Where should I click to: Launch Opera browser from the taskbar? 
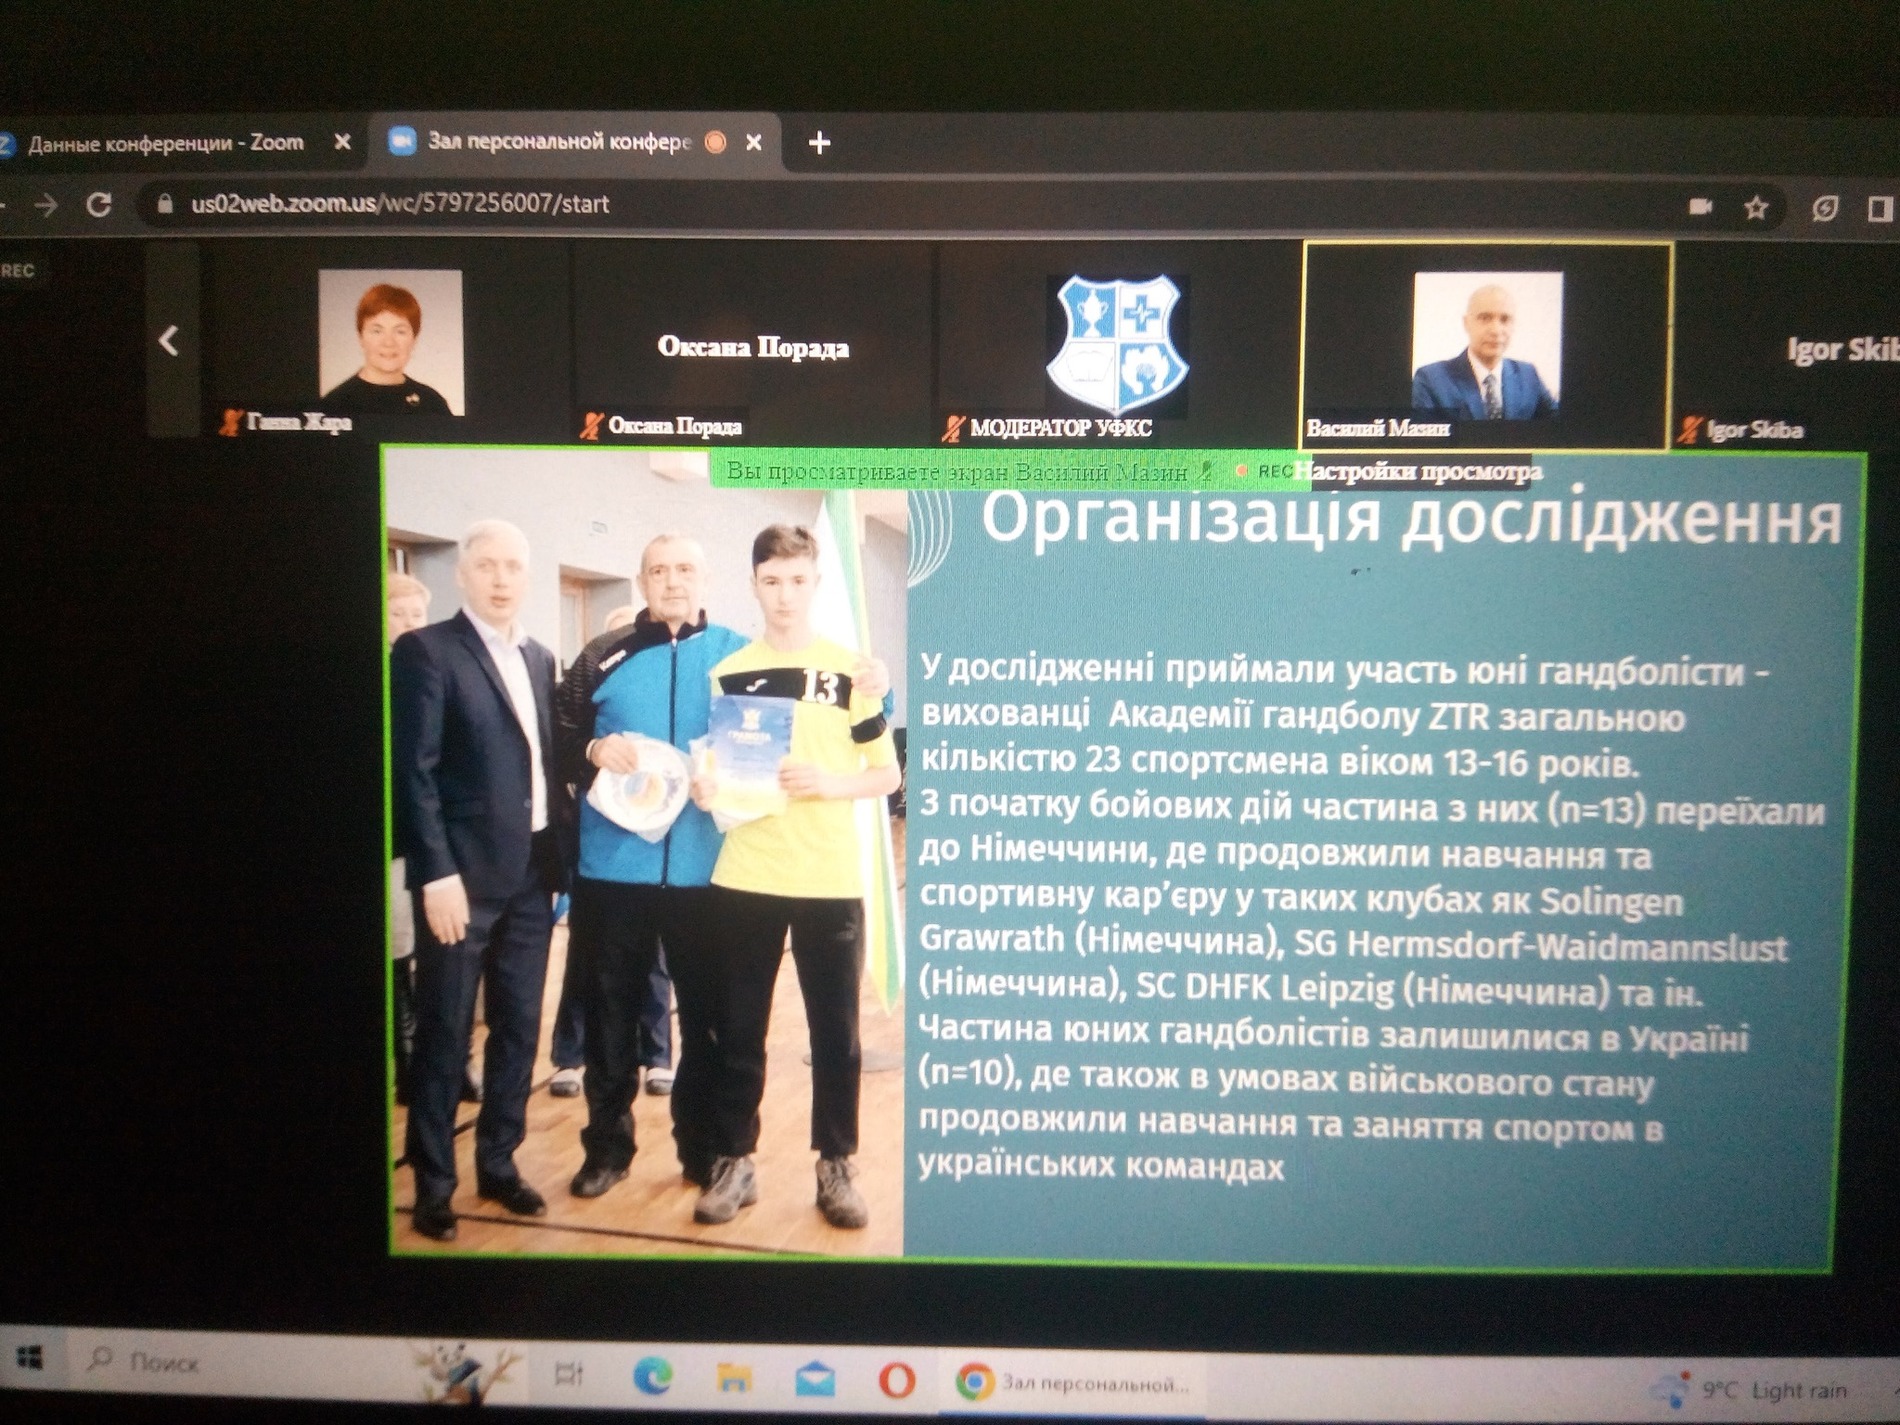896,1380
